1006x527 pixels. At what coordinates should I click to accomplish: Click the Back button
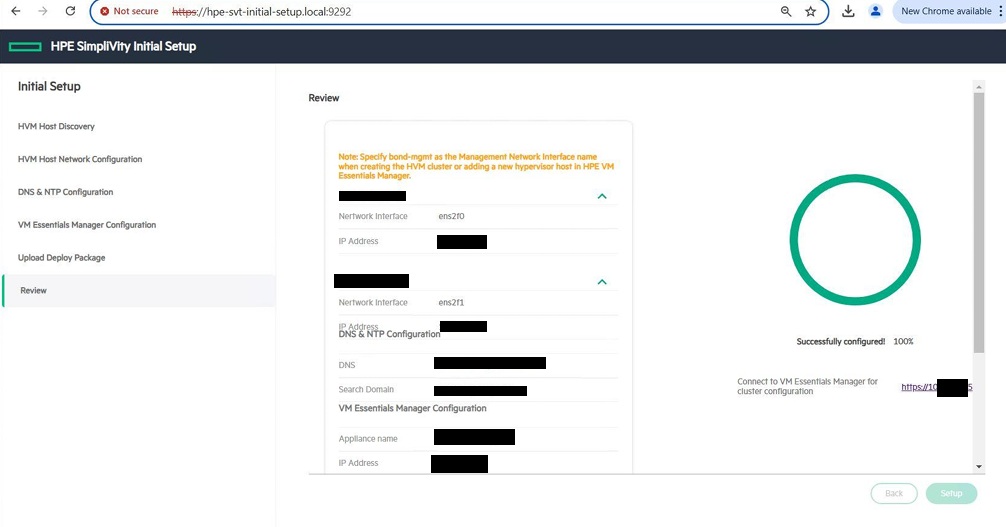[894, 493]
